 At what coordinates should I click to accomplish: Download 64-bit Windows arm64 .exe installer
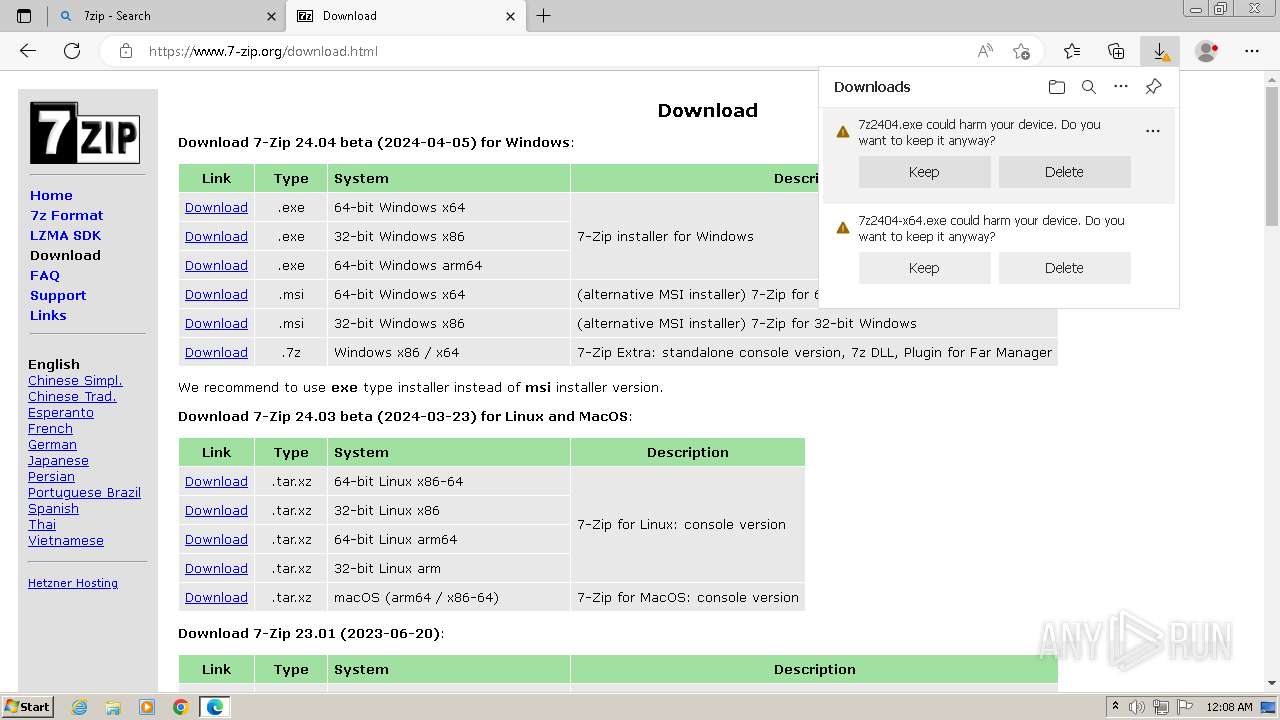[x=216, y=266]
